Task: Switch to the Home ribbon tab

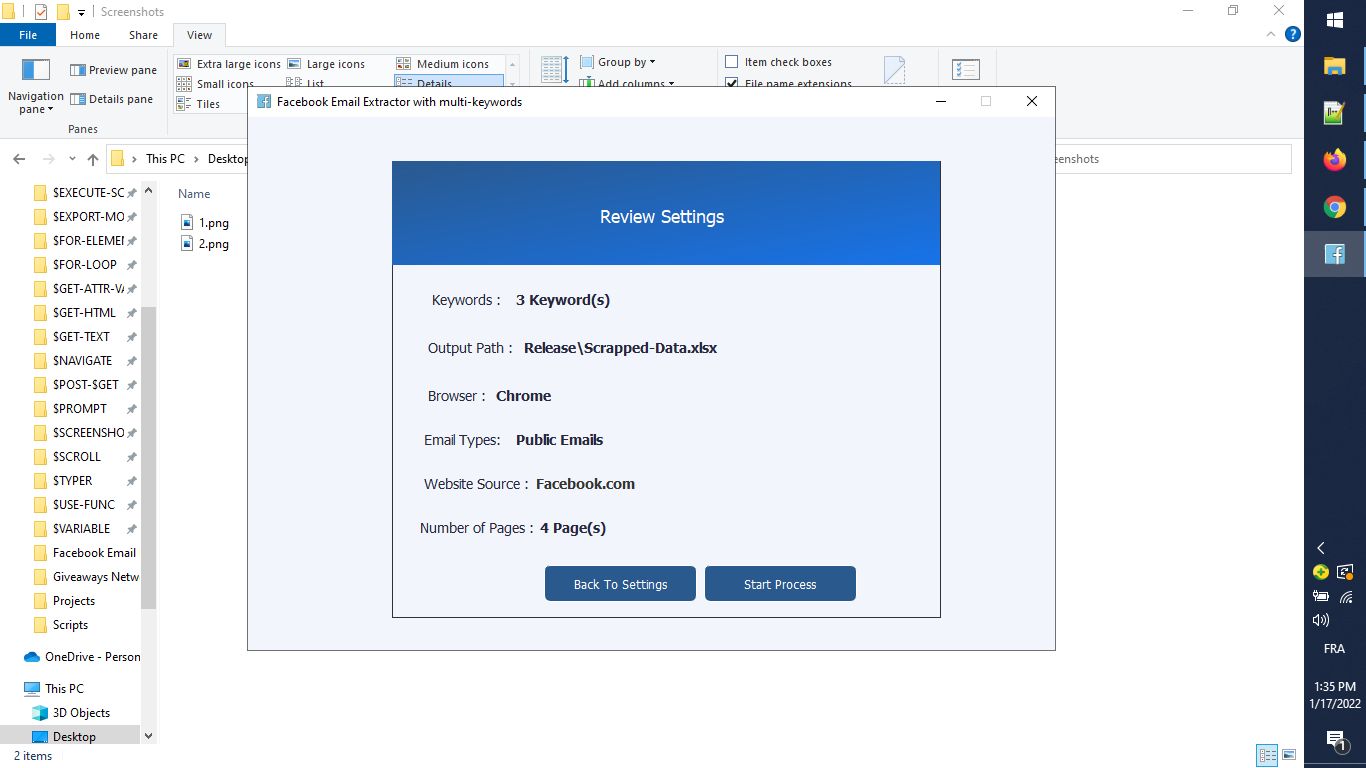Action: click(85, 35)
